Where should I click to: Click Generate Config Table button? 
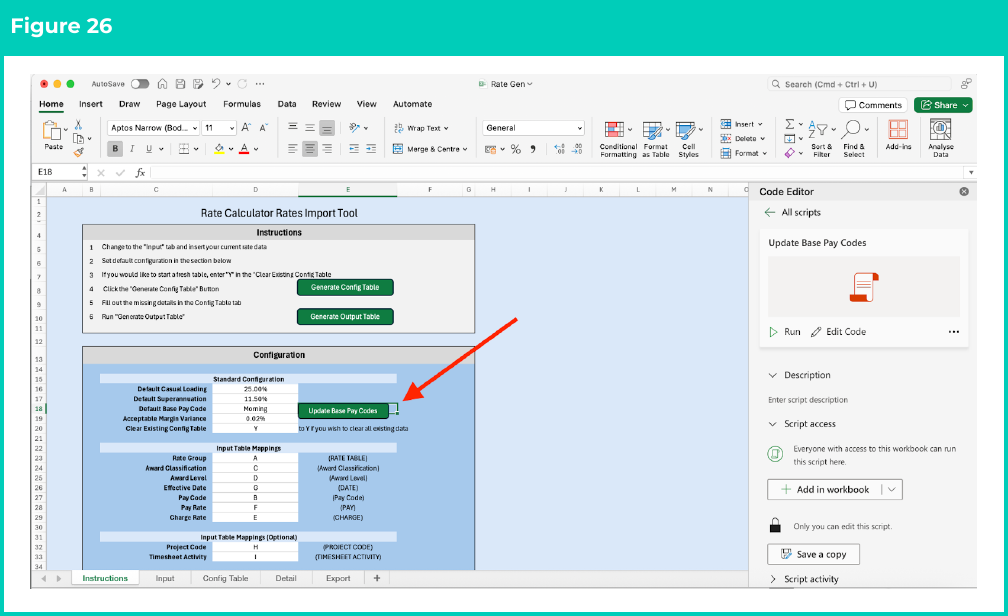click(x=345, y=287)
